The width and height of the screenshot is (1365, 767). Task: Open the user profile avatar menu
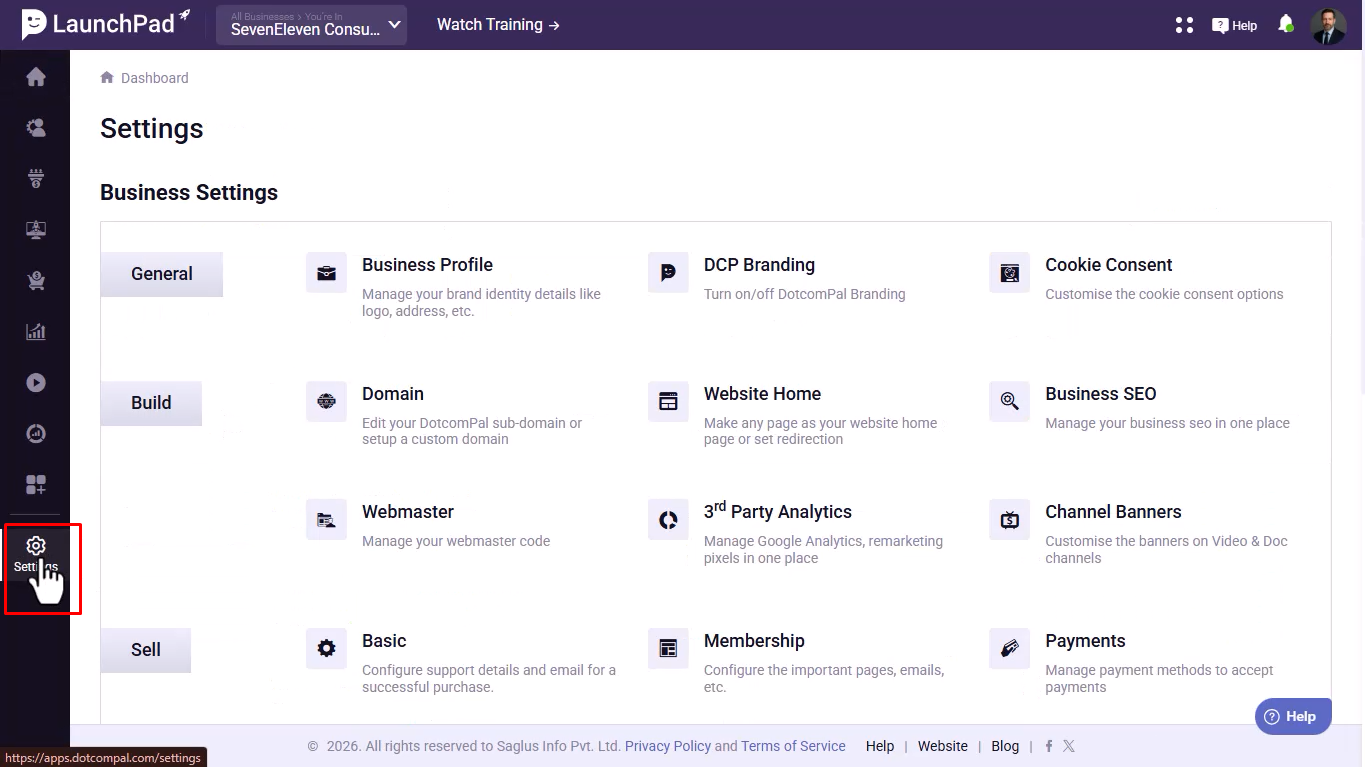1329,25
